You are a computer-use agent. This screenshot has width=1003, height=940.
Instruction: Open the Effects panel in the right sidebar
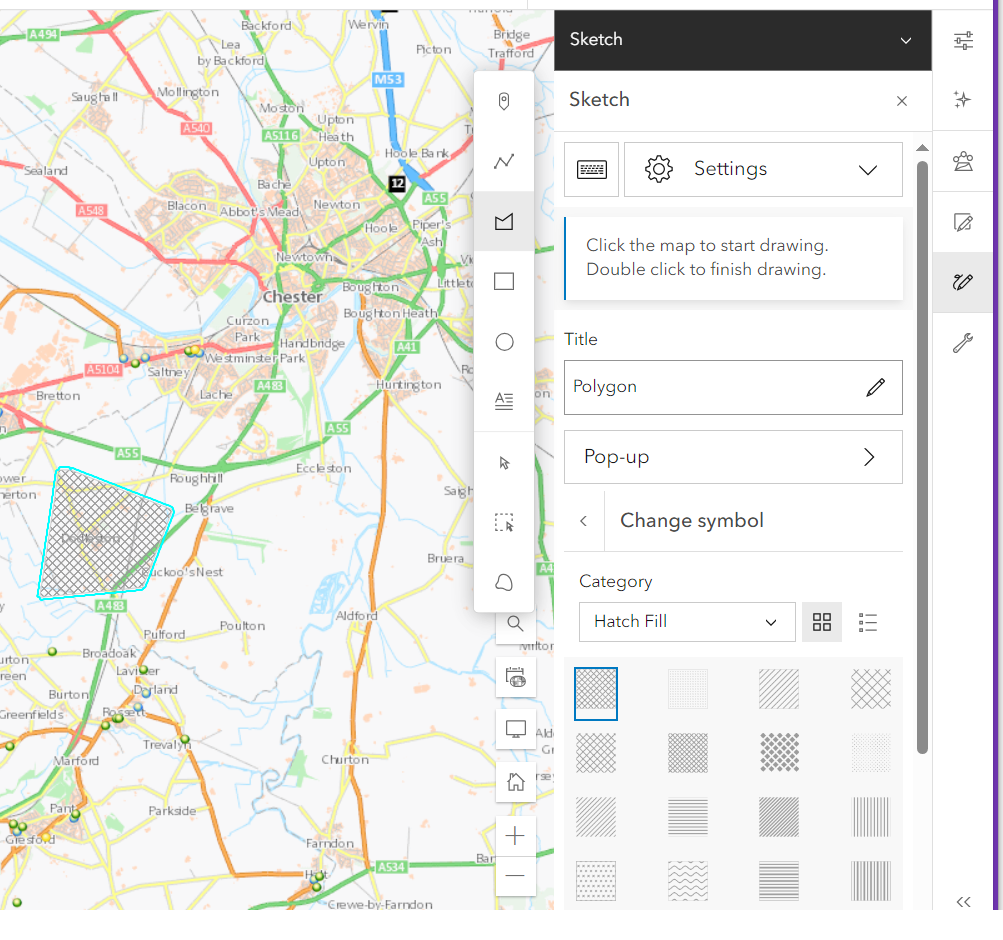pyautogui.click(x=962, y=99)
